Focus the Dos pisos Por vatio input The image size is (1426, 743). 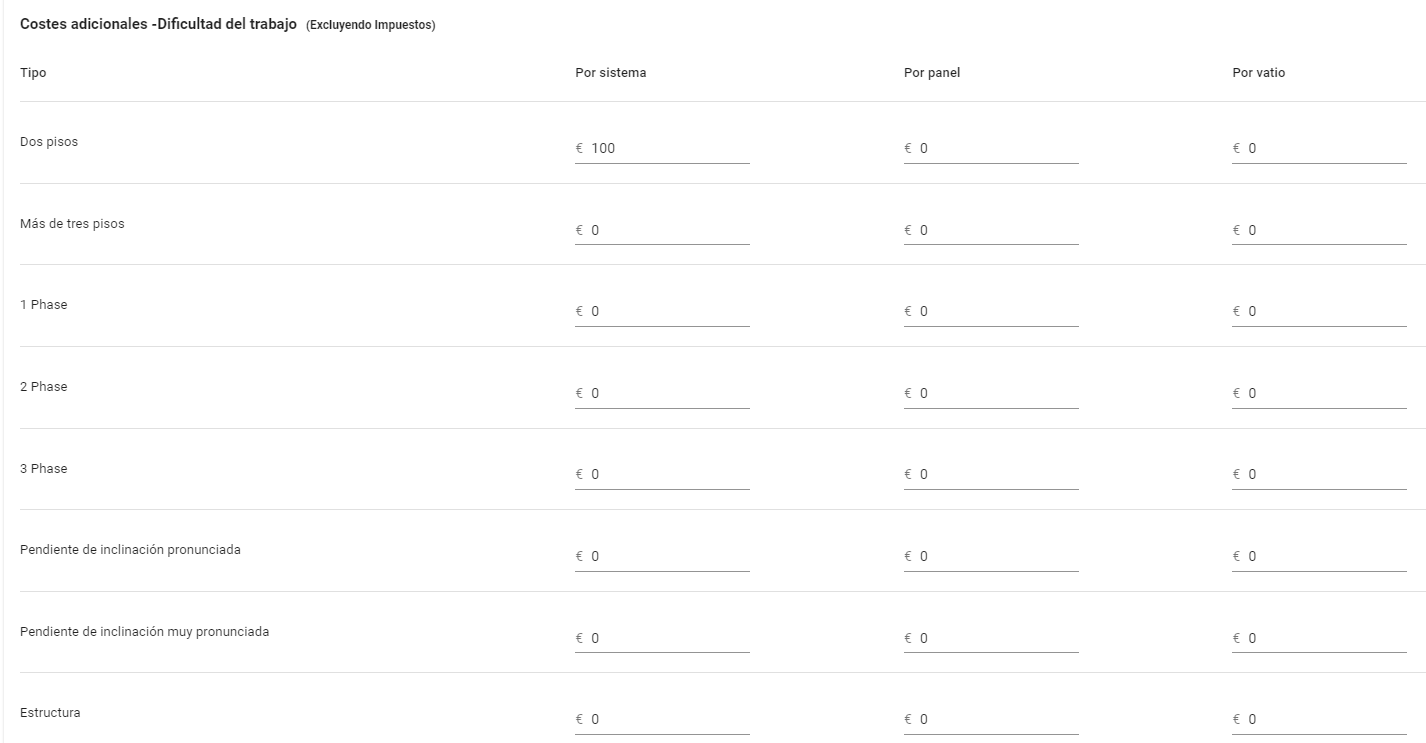tap(1319, 148)
